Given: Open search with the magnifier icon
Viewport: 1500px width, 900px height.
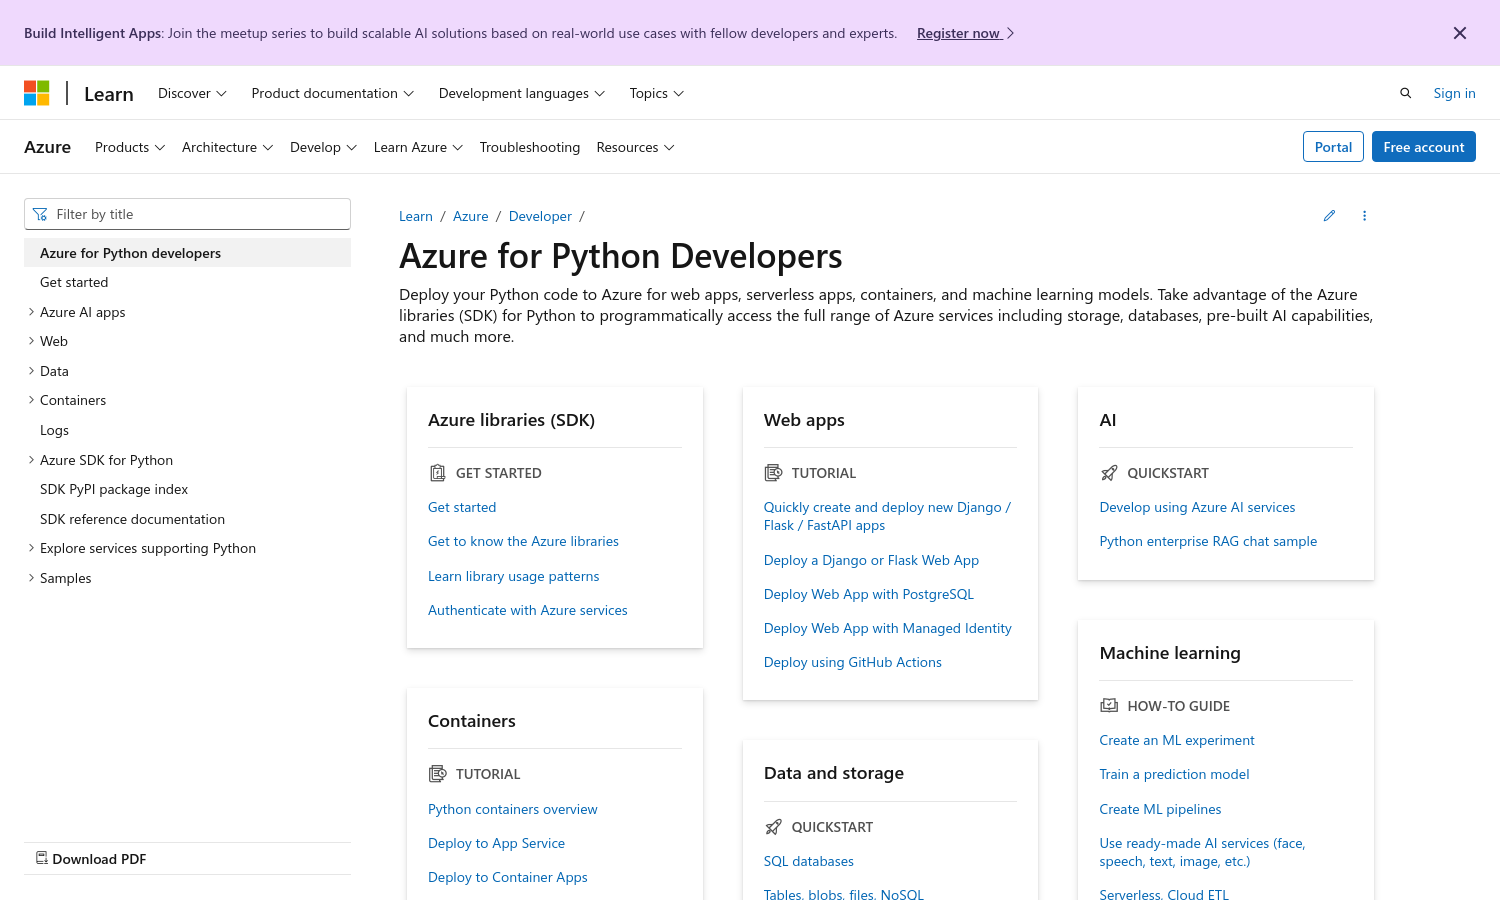Looking at the screenshot, I should [1405, 93].
